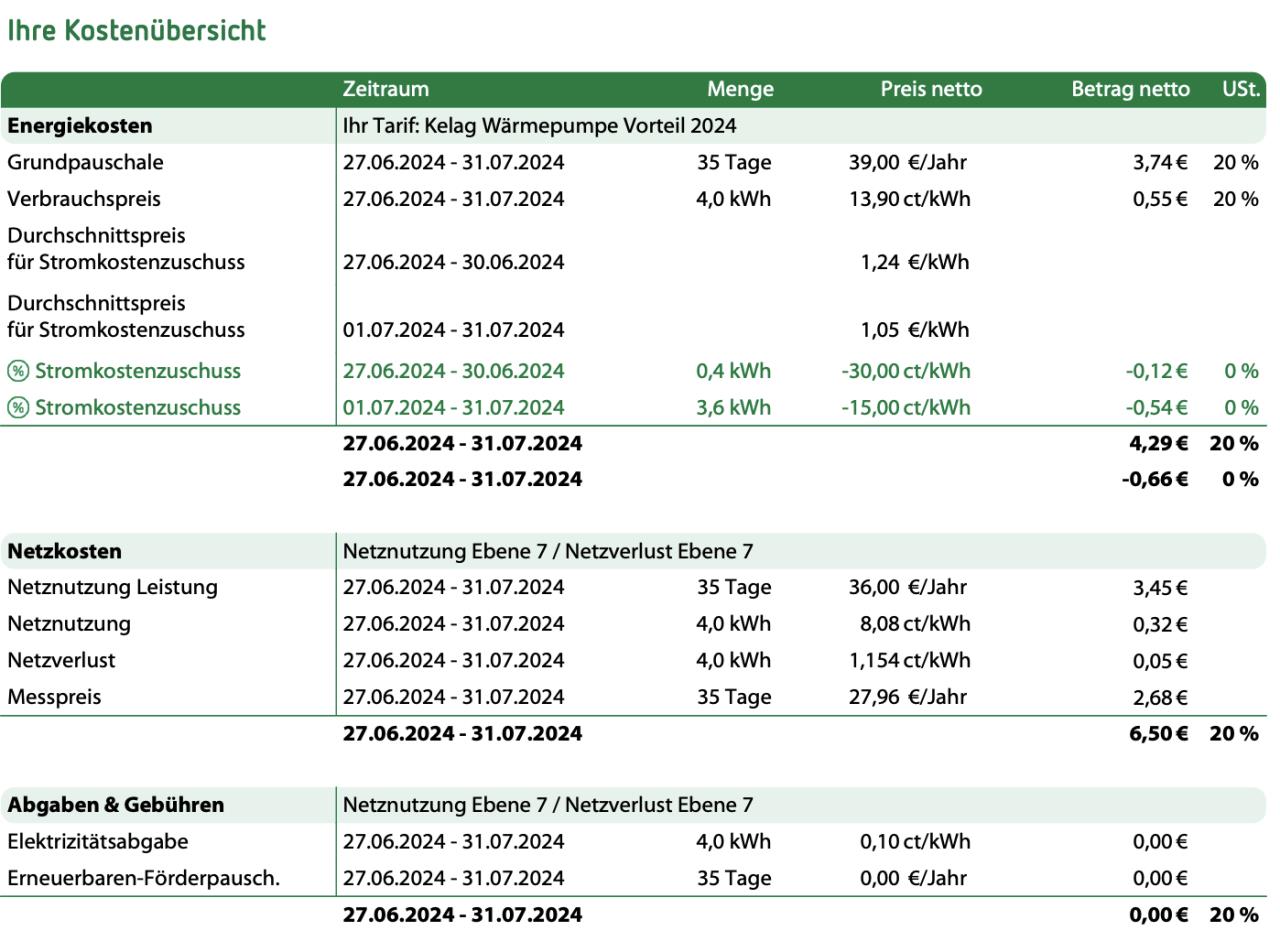Select the Preis netto column header
This screenshot has height=952, width=1280.
(x=931, y=89)
